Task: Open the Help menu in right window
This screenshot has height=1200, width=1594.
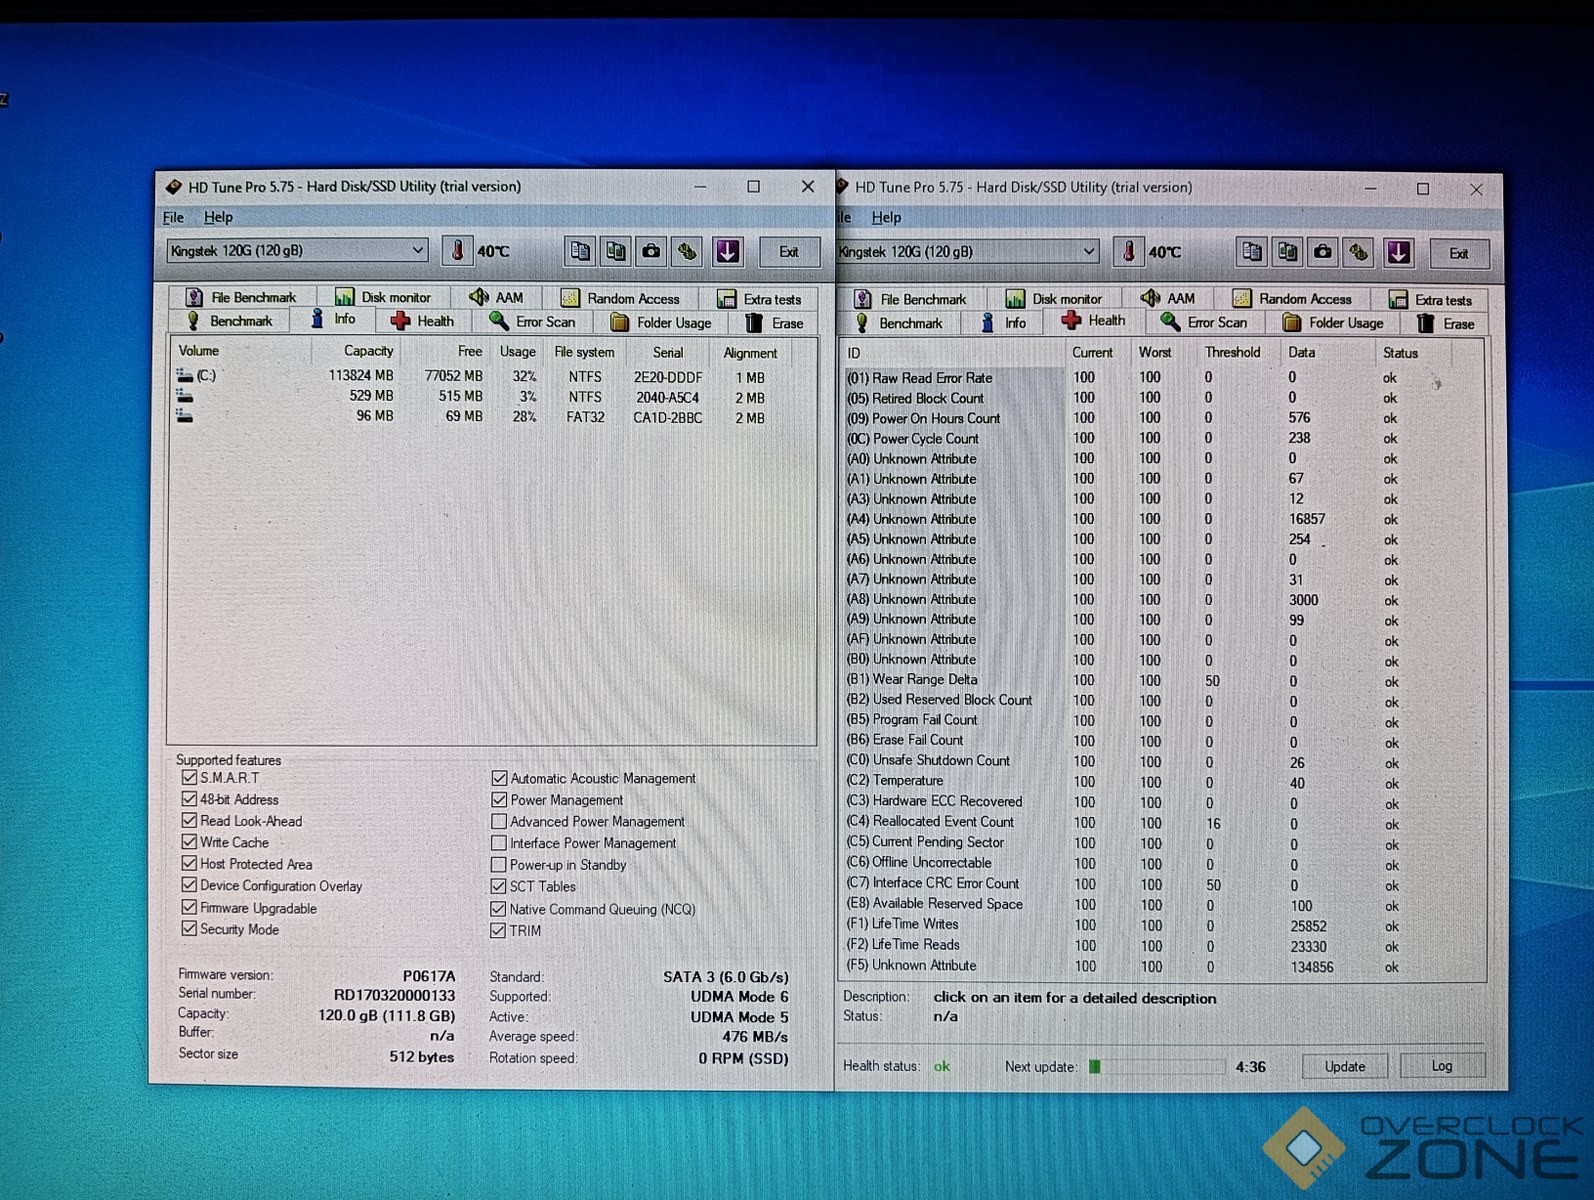Action: pyautogui.click(x=886, y=217)
